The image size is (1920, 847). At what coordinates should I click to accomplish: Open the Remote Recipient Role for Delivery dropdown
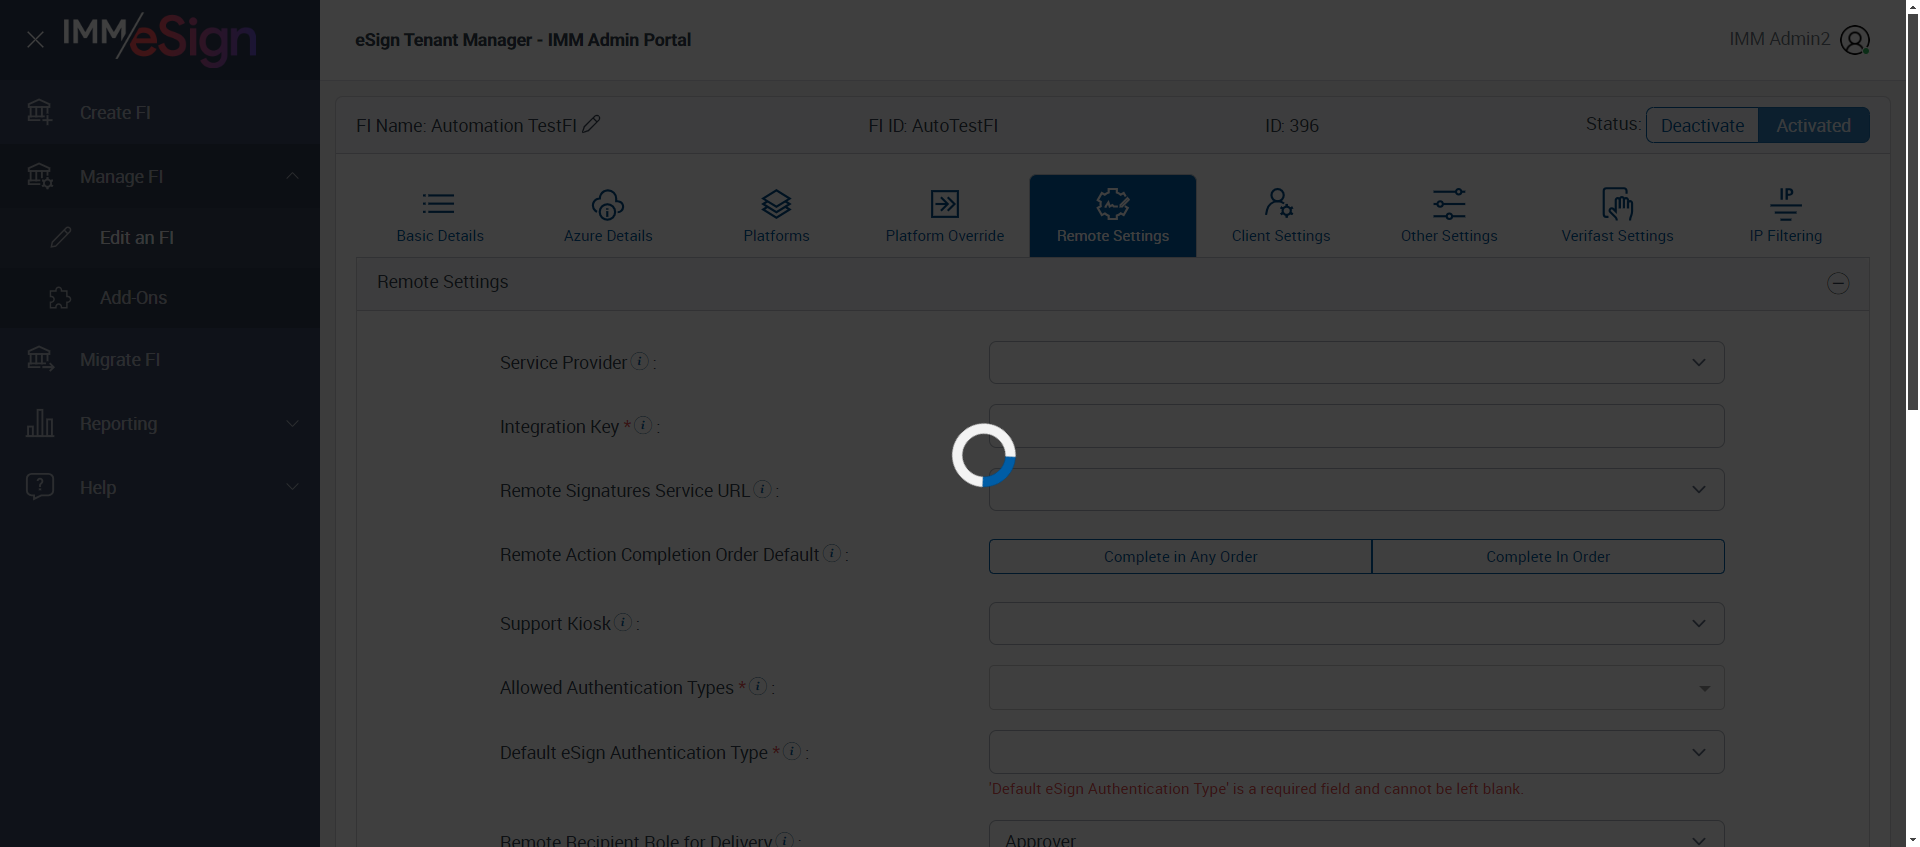[x=1357, y=835]
